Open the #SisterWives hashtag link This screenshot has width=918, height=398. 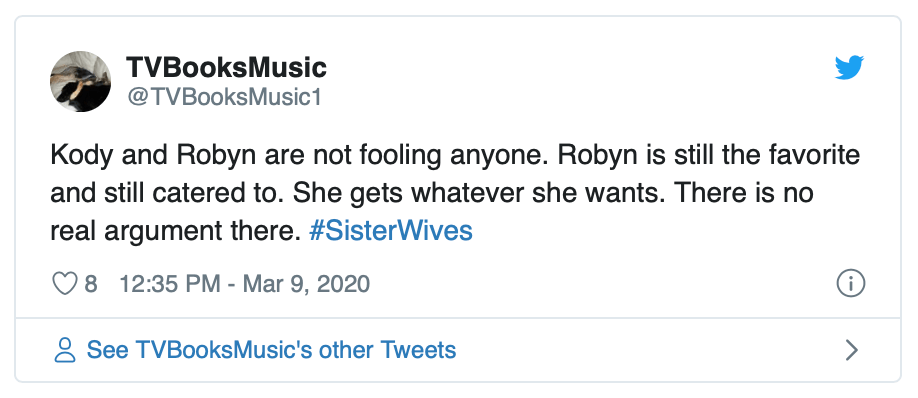(391, 231)
